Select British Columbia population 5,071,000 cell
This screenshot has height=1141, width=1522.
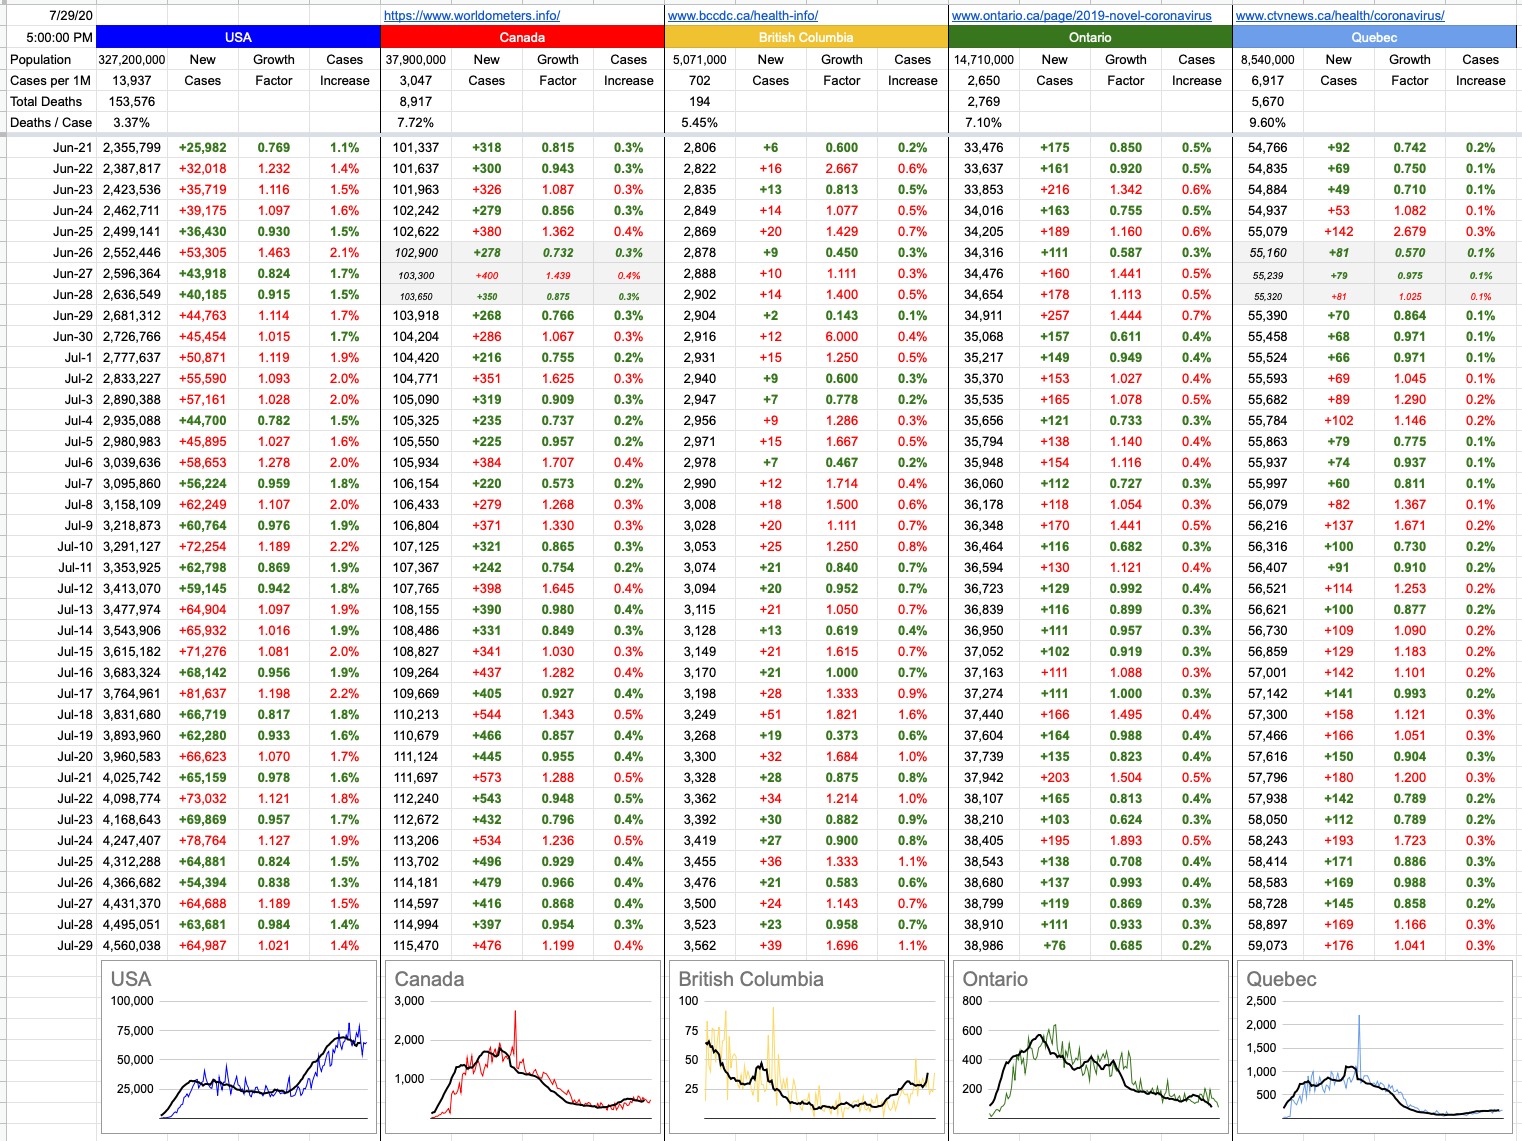pos(700,59)
